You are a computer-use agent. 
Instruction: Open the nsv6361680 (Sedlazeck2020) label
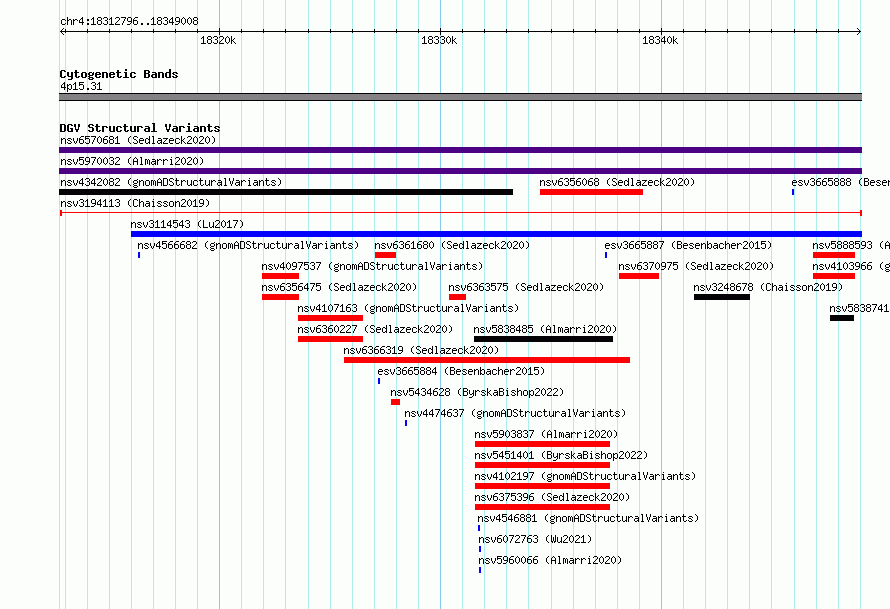coord(452,245)
